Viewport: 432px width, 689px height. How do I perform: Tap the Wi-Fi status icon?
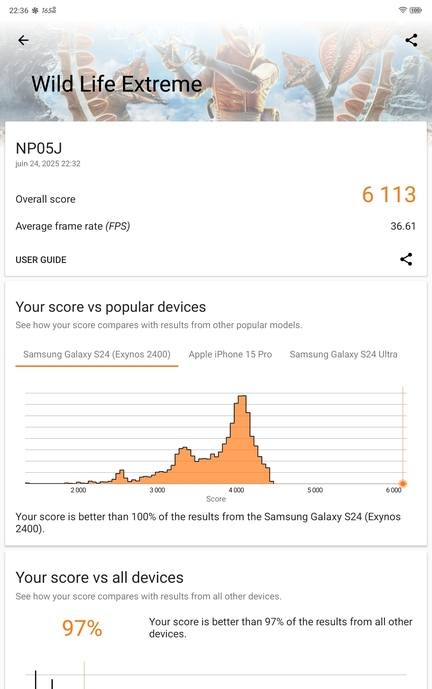tap(403, 10)
